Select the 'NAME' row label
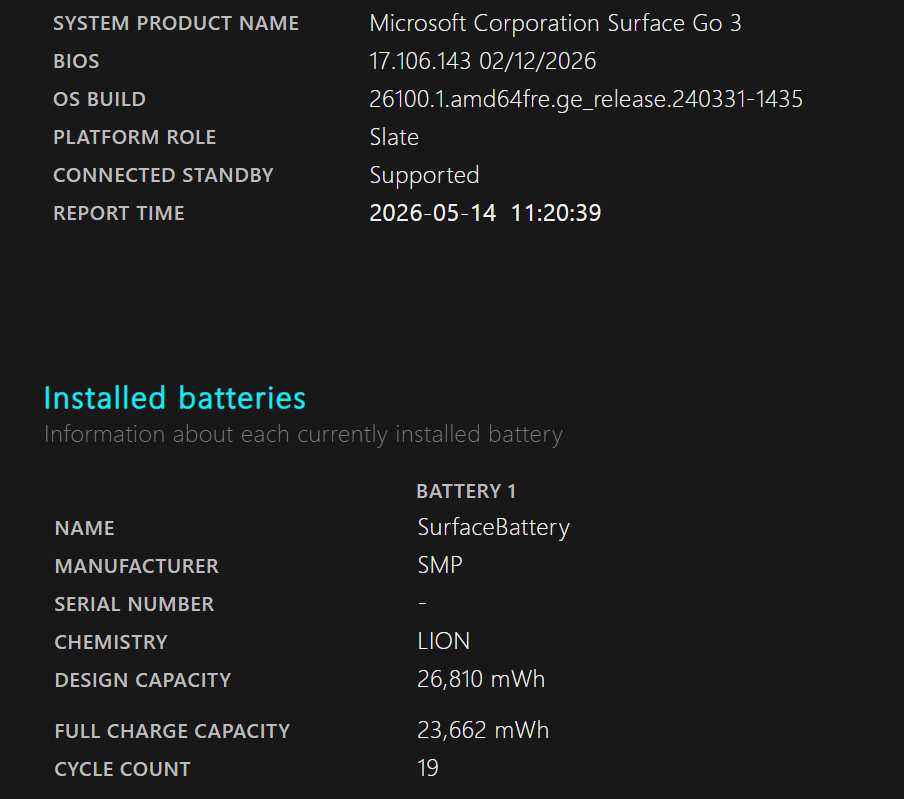The height and width of the screenshot is (799, 904). click(x=84, y=529)
